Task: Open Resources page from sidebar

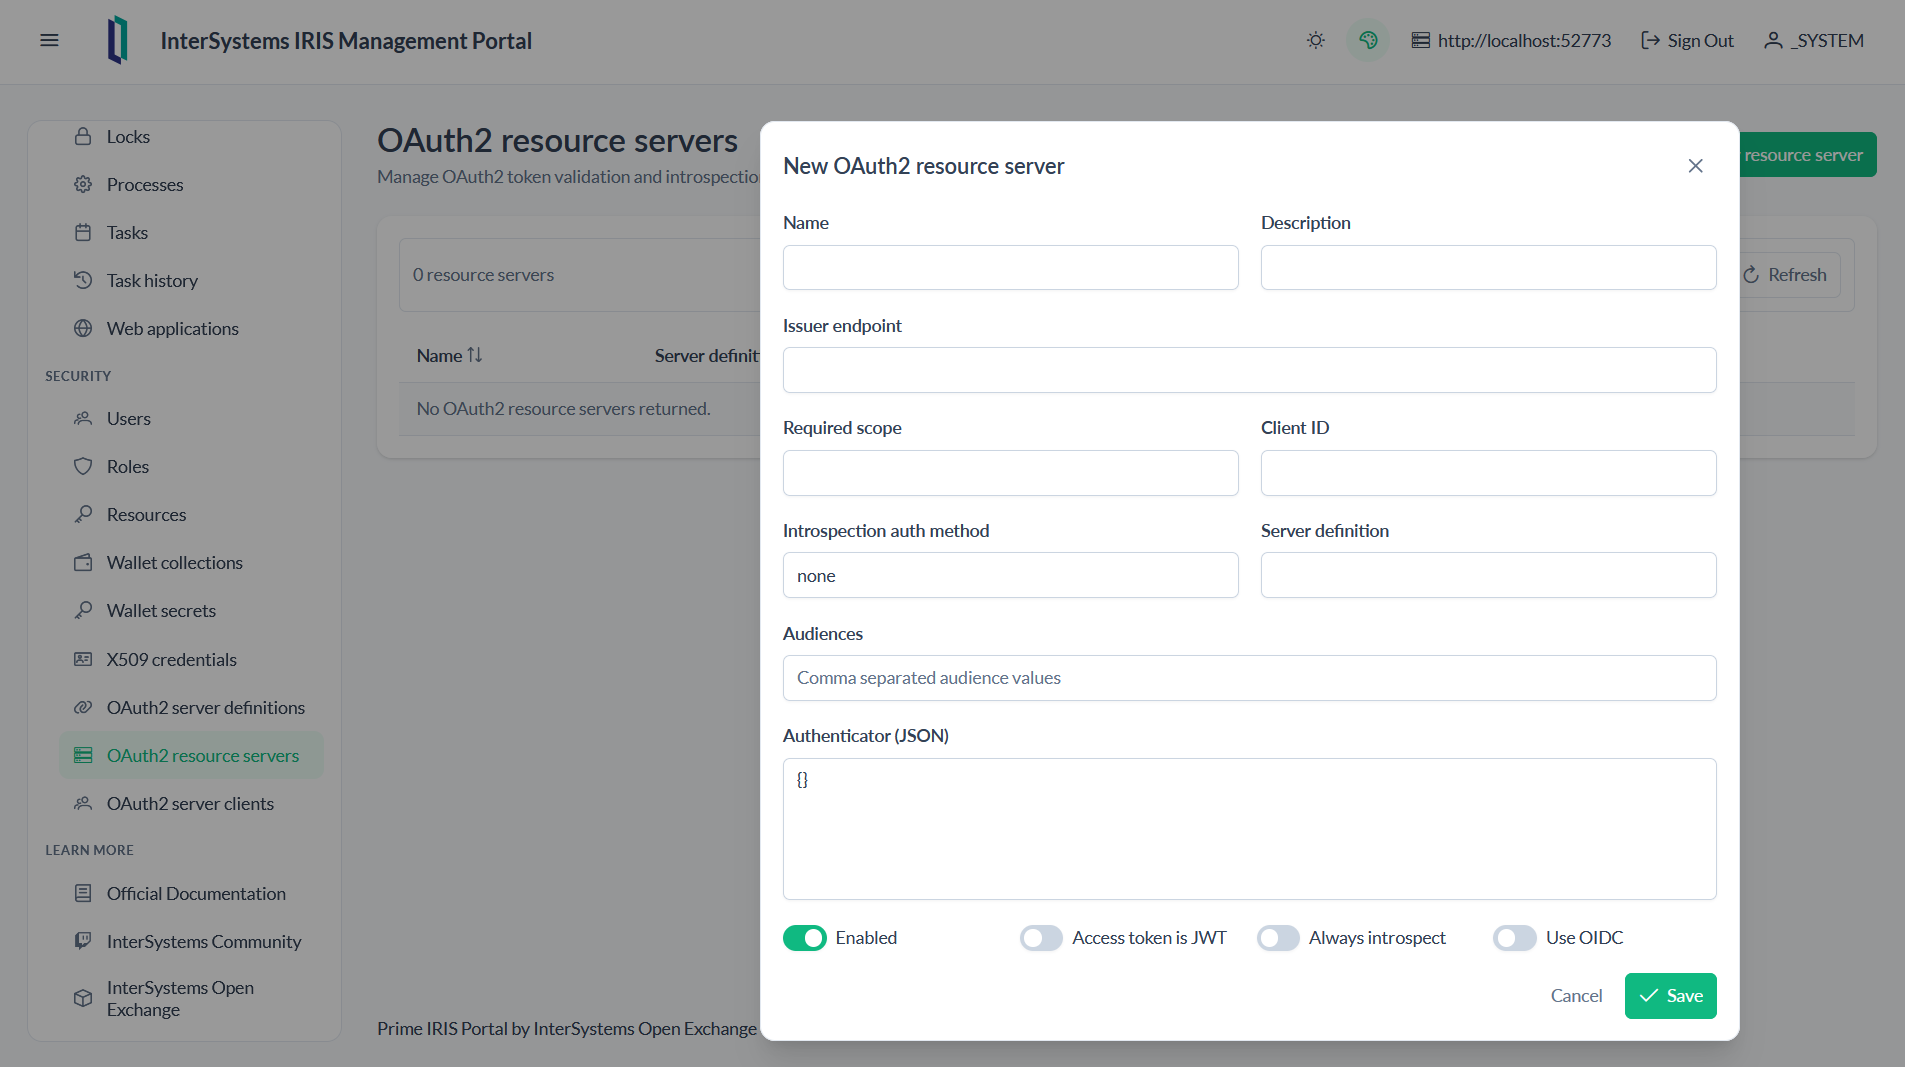Action: tap(191, 514)
